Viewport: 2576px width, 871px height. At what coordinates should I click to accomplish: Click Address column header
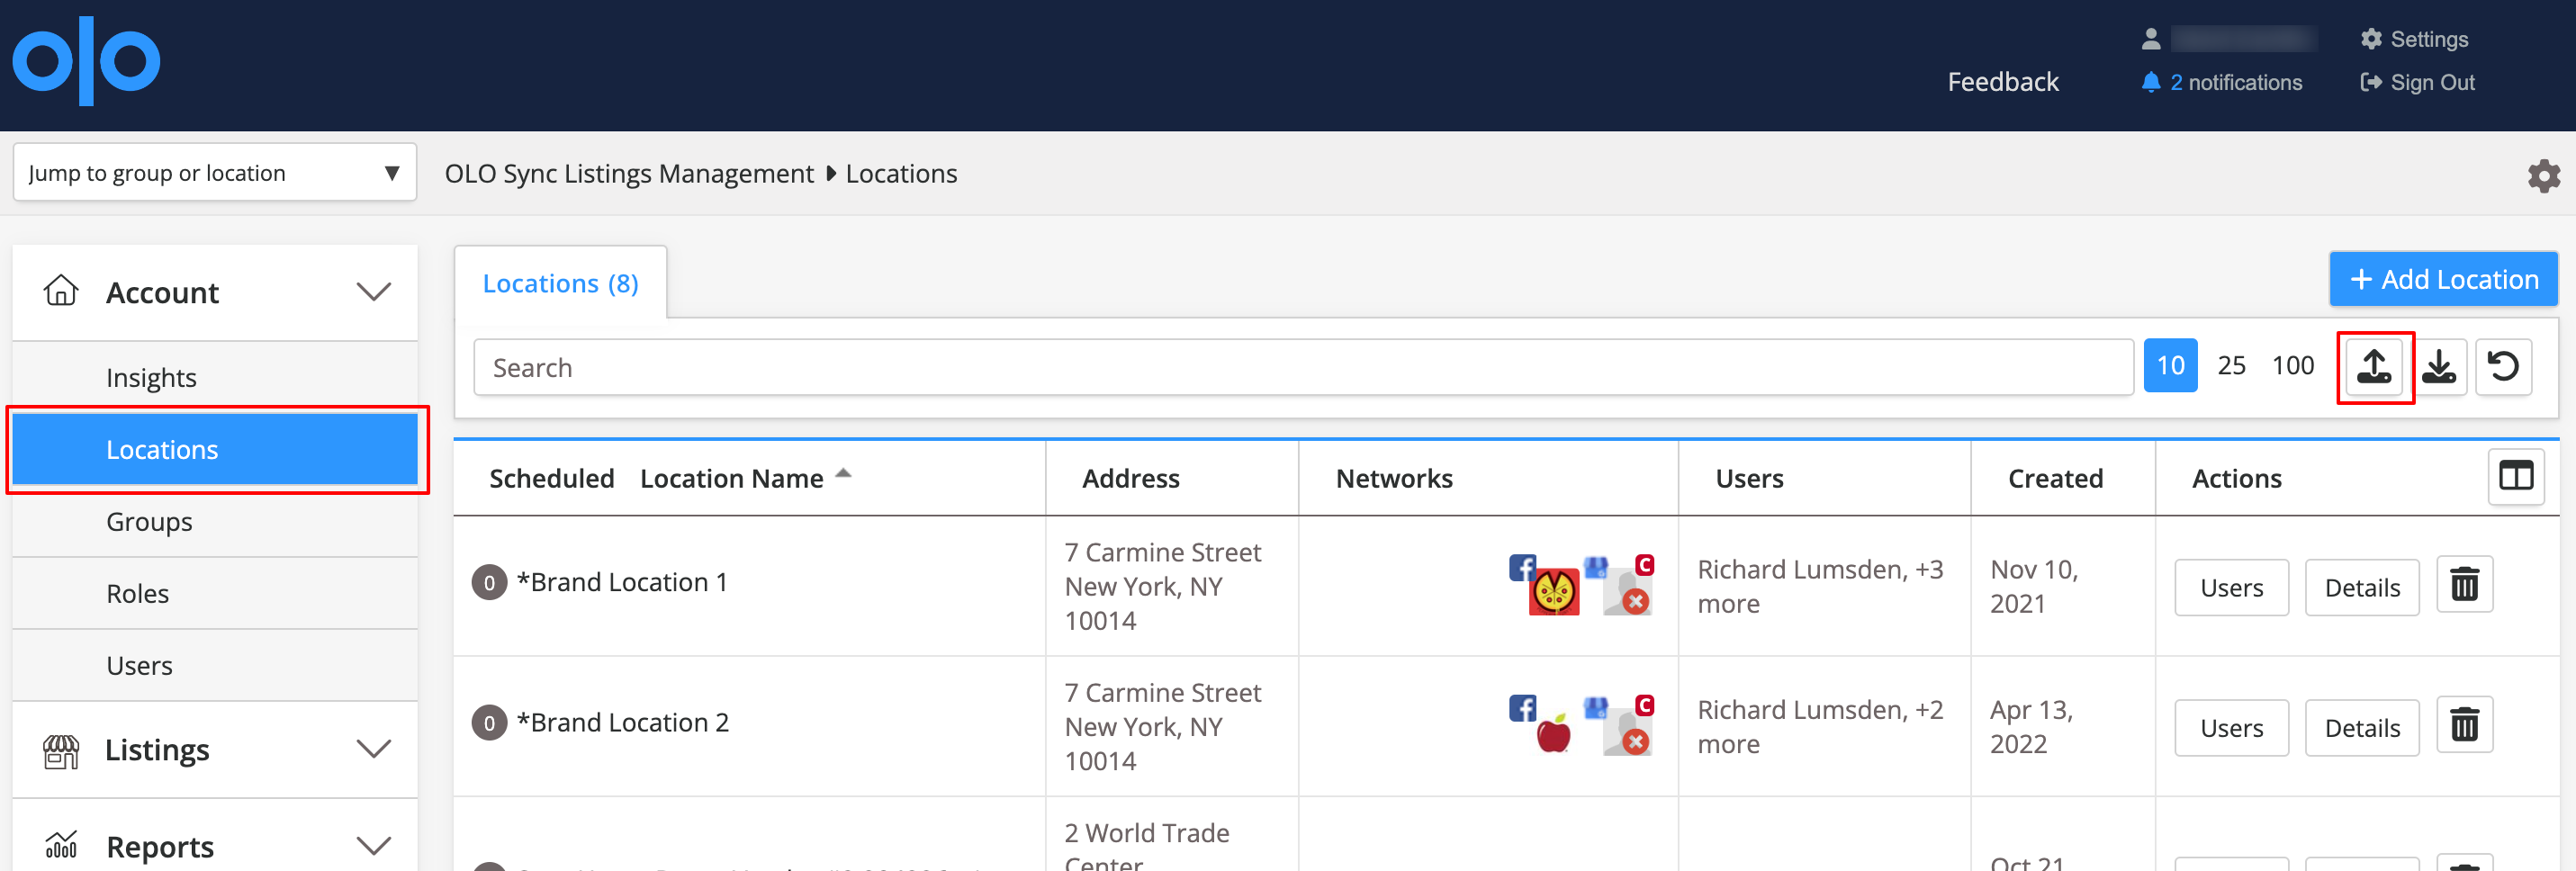pyautogui.click(x=1130, y=479)
